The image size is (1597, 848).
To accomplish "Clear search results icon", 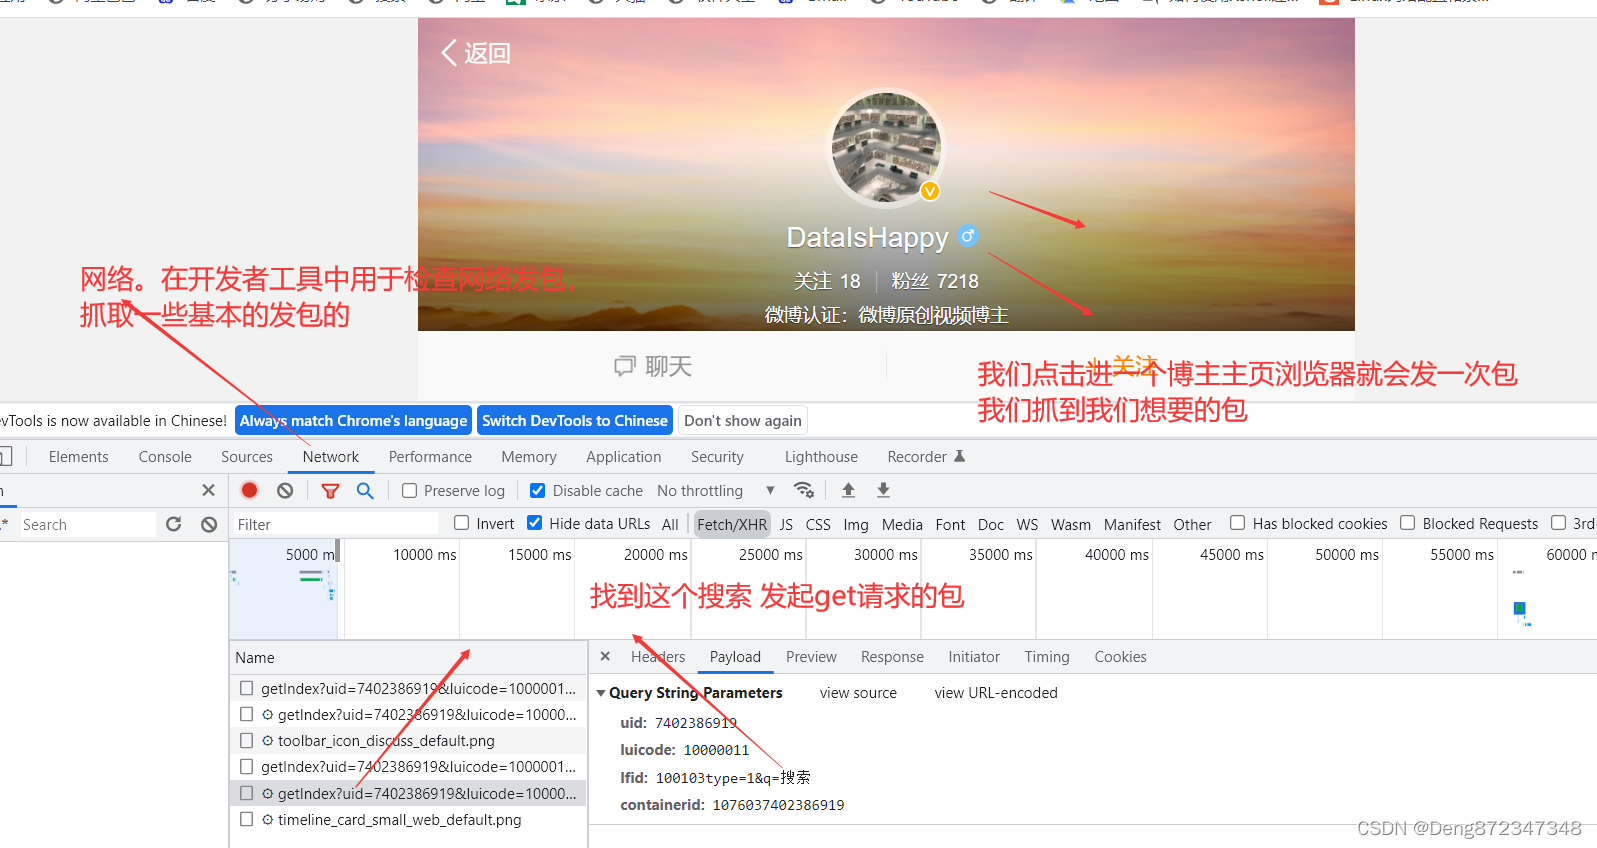I will 209,524.
